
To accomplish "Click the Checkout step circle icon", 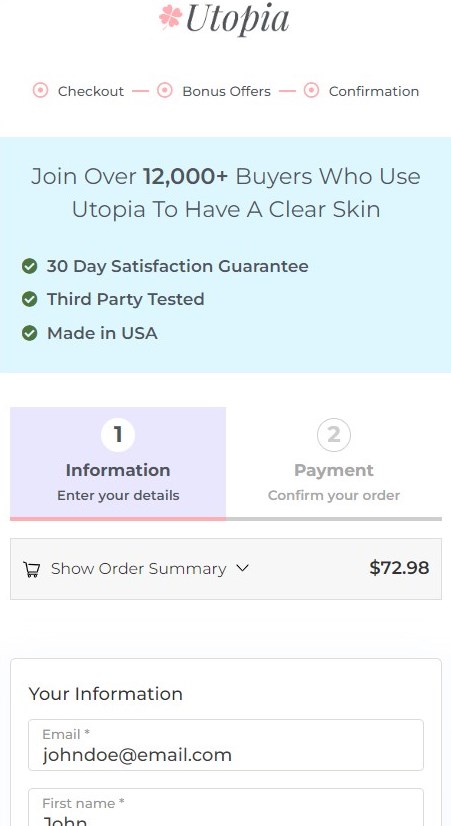I will (41, 91).
